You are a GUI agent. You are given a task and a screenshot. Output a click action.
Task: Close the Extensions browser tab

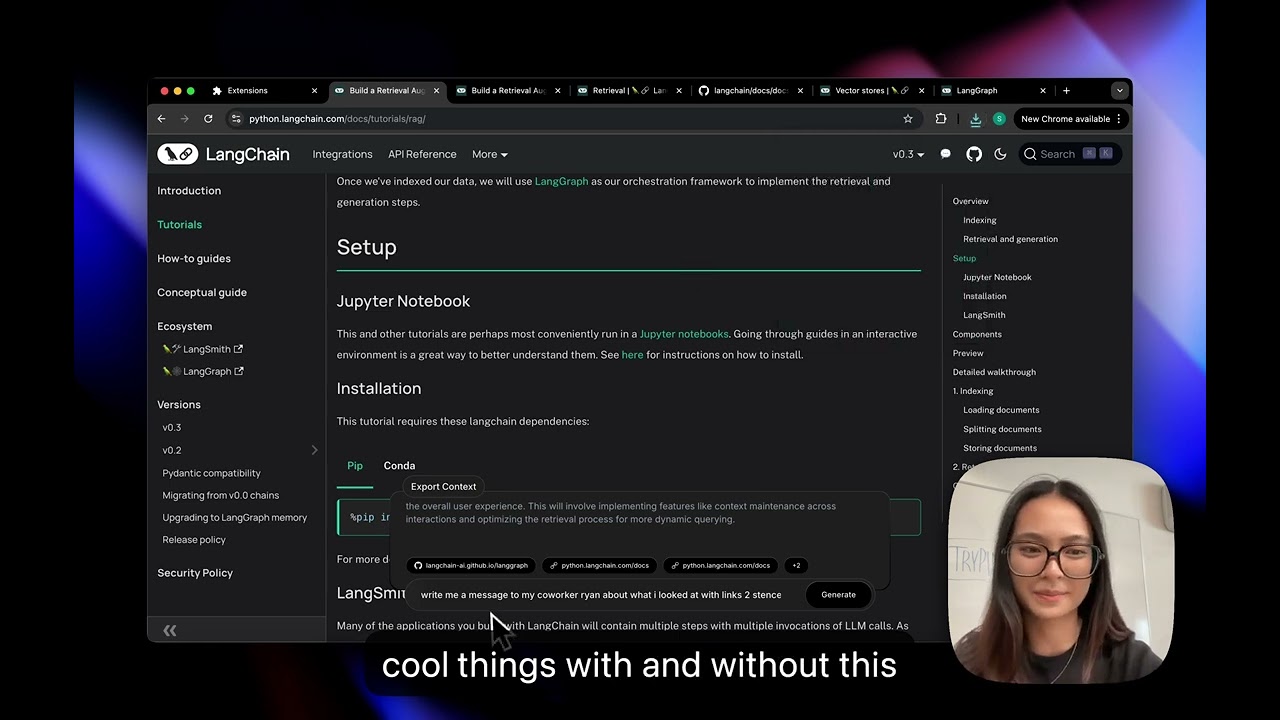314,90
